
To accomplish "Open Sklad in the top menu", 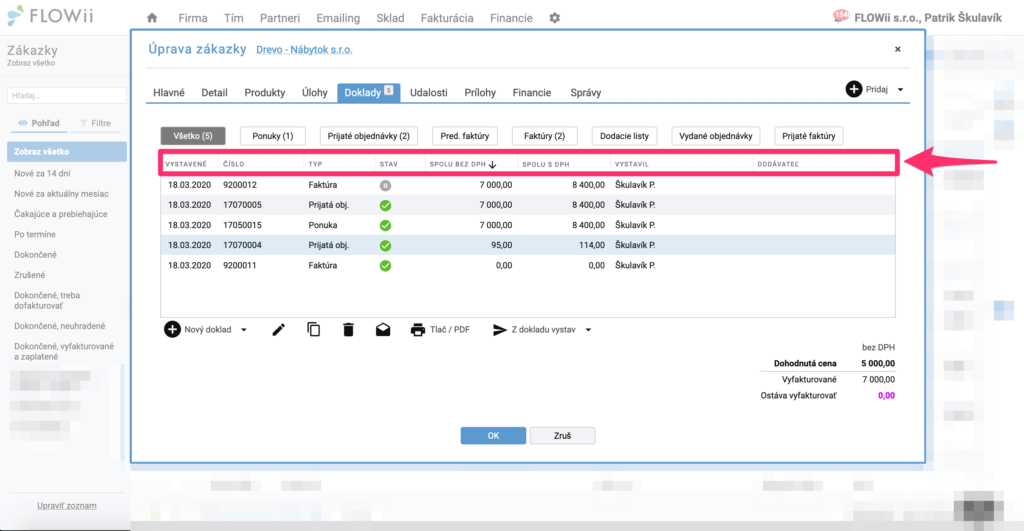I will tap(390, 18).
